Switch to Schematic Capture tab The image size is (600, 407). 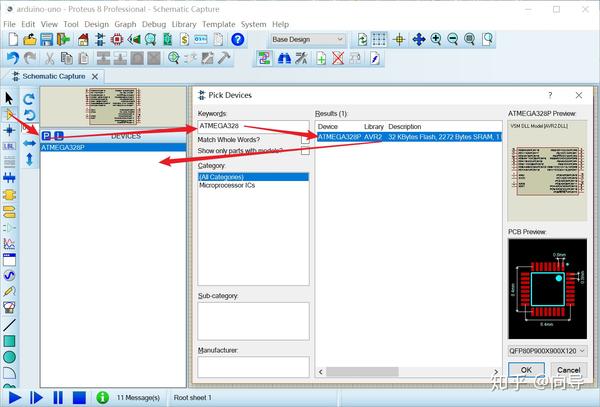(x=54, y=77)
